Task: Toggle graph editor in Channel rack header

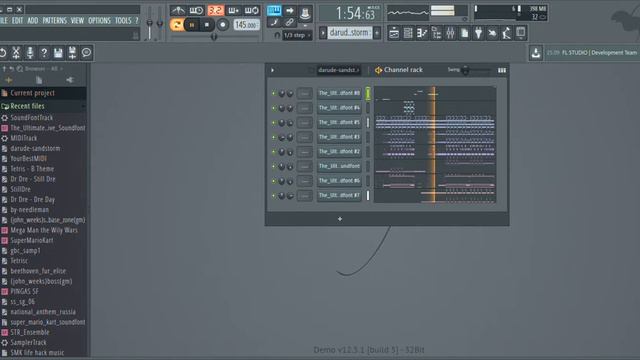Action: tap(502, 70)
